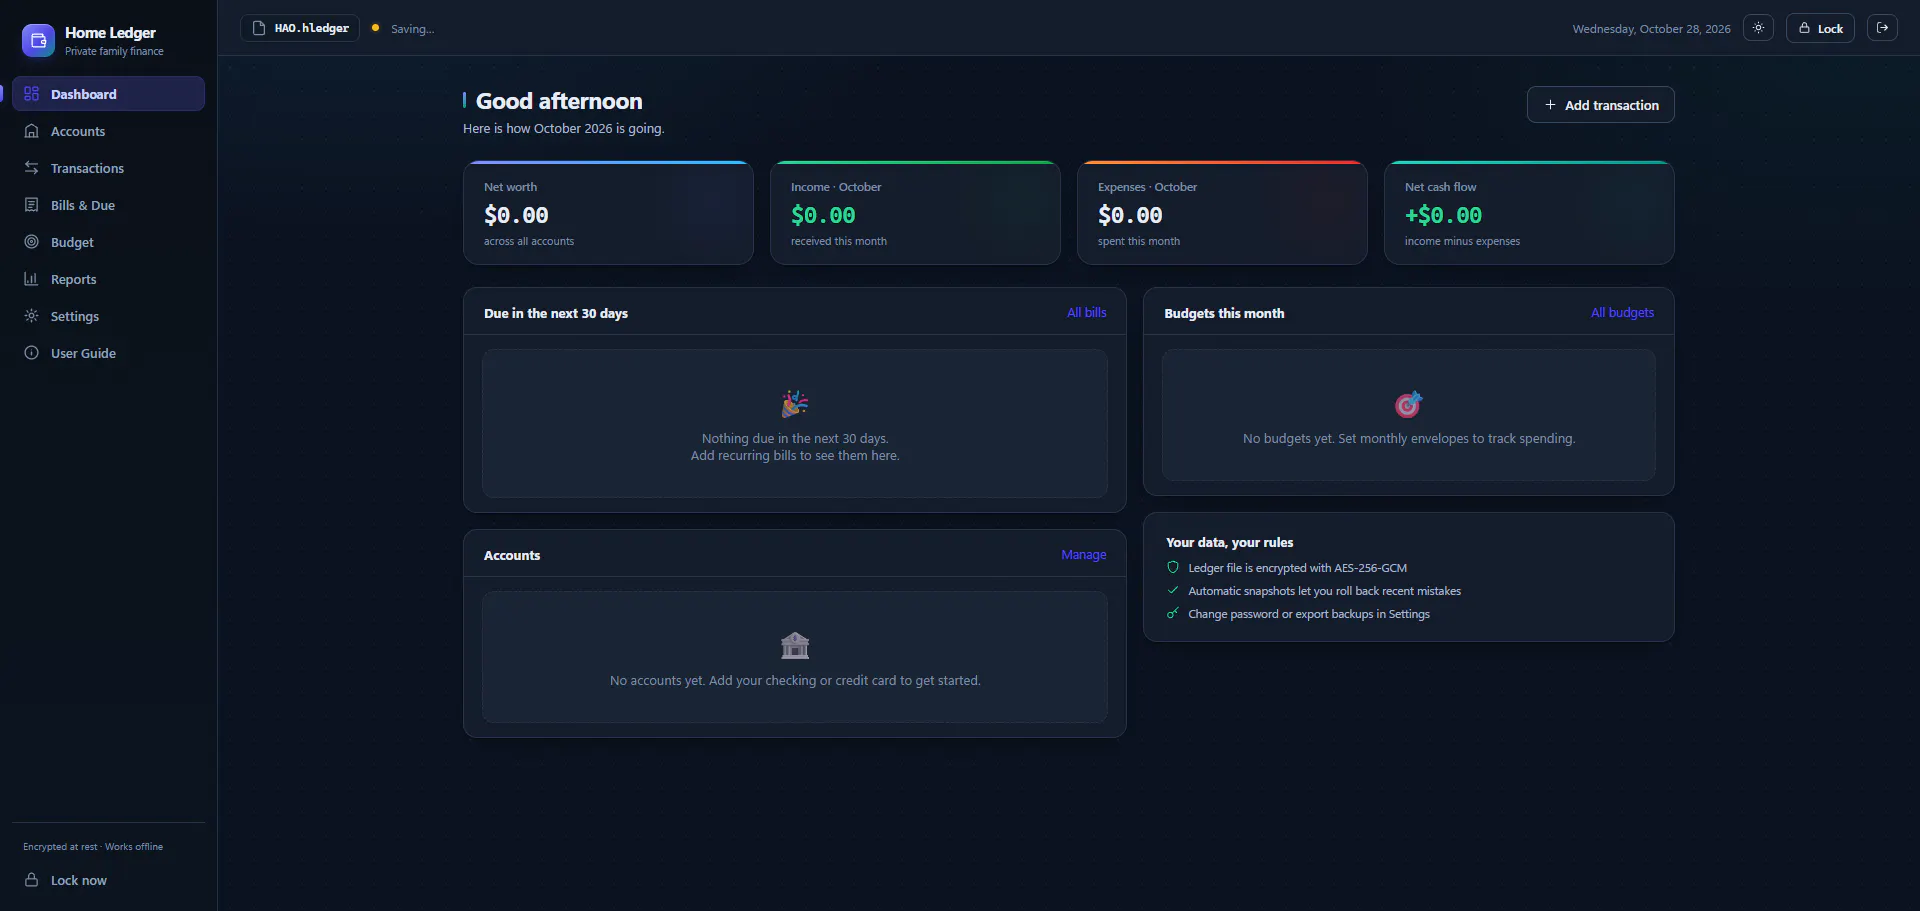Image resolution: width=1920 pixels, height=911 pixels.
Task: Click the Budget target icon in sidebar
Action: [x=31, y=242]
